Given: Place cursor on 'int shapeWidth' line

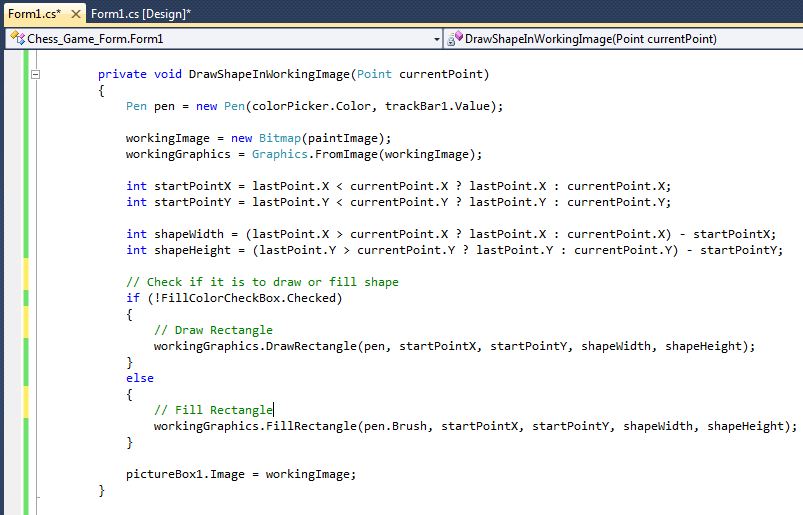Looking at the screenshot, I should click(451, 234).
